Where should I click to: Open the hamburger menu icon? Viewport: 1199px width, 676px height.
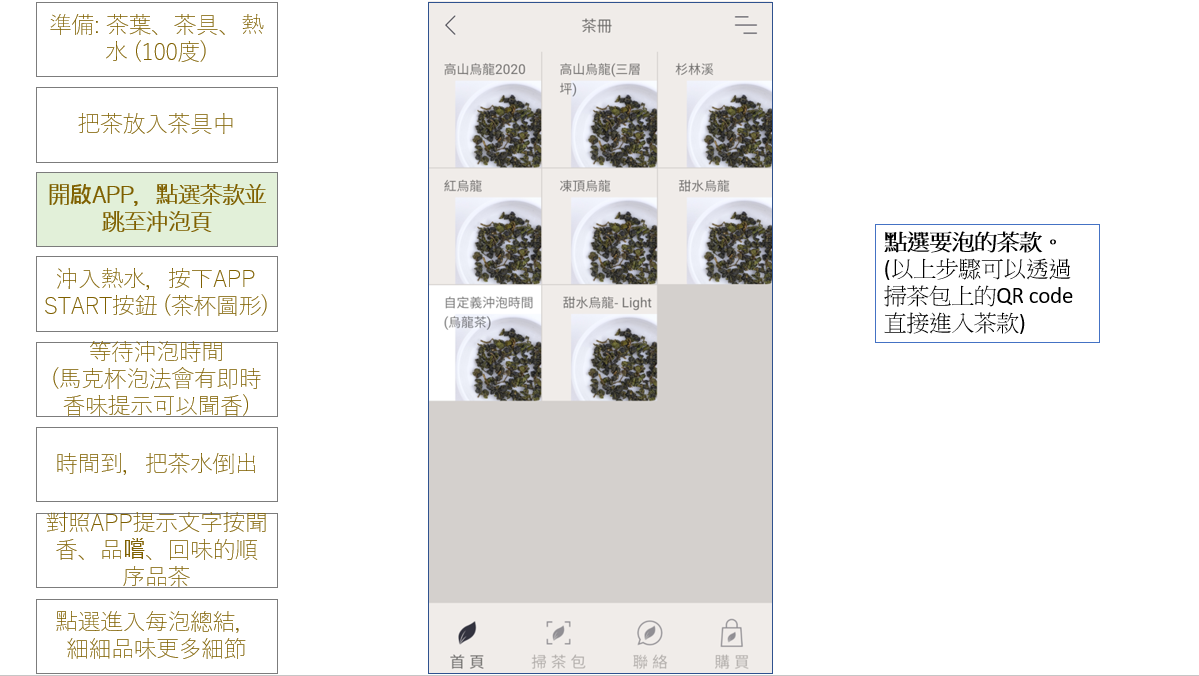pos(746,25)
